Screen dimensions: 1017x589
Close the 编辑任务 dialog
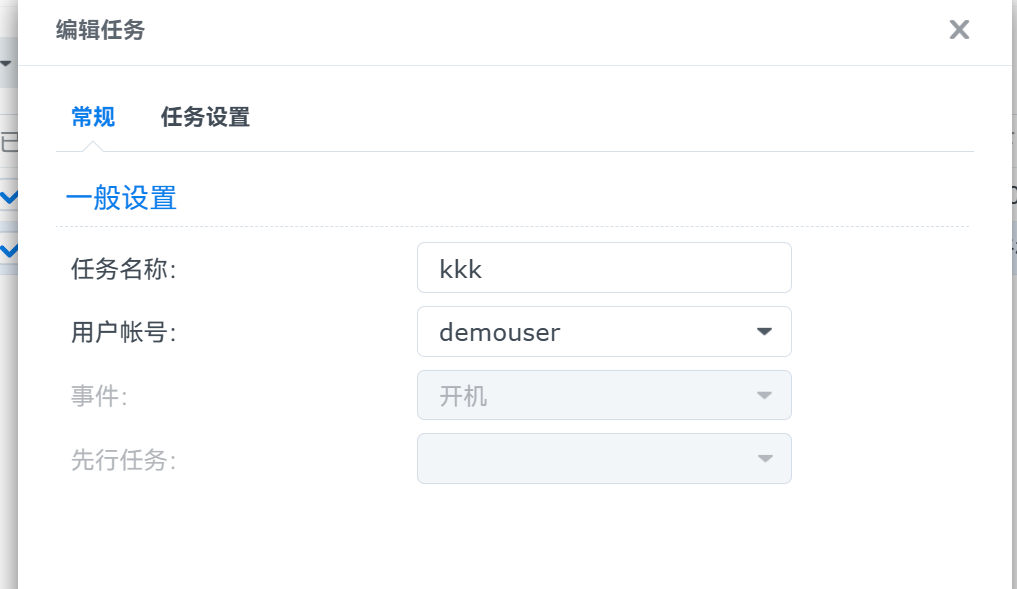click(959, 30)
